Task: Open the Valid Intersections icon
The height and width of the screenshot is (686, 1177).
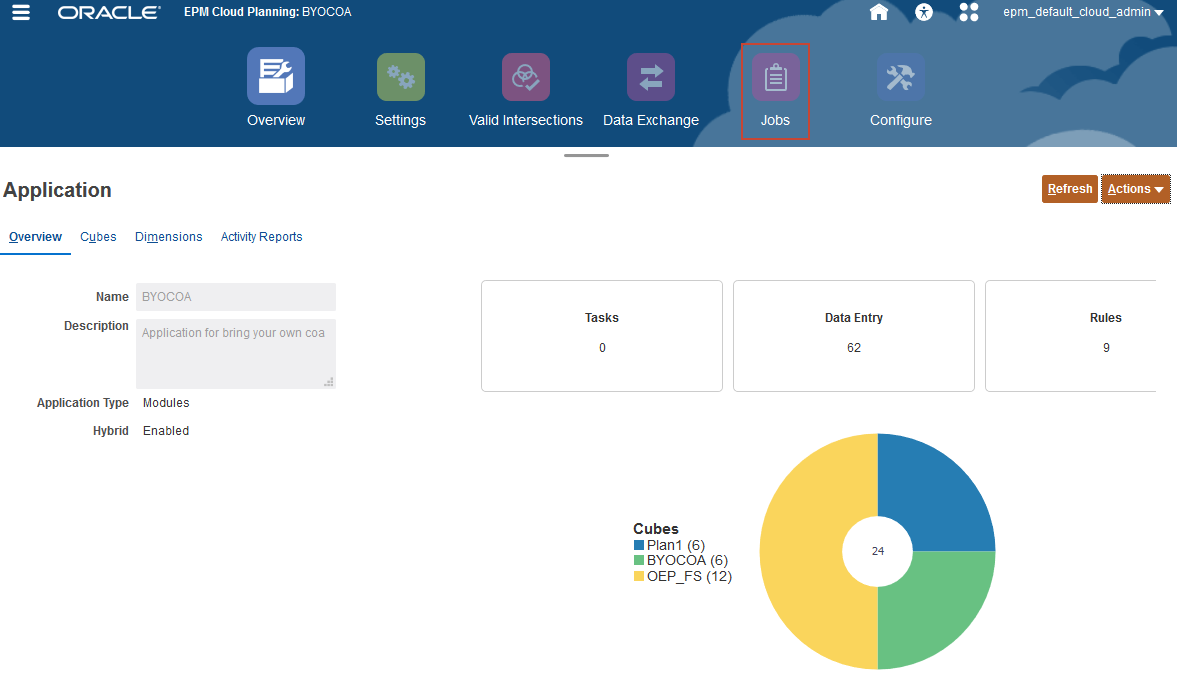Action: (526, 77)
